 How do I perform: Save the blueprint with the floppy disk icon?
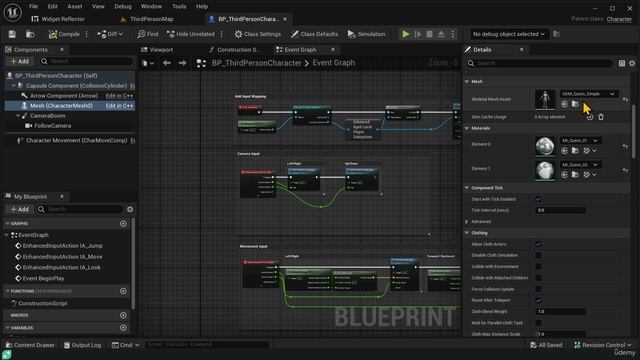[12, 34]
